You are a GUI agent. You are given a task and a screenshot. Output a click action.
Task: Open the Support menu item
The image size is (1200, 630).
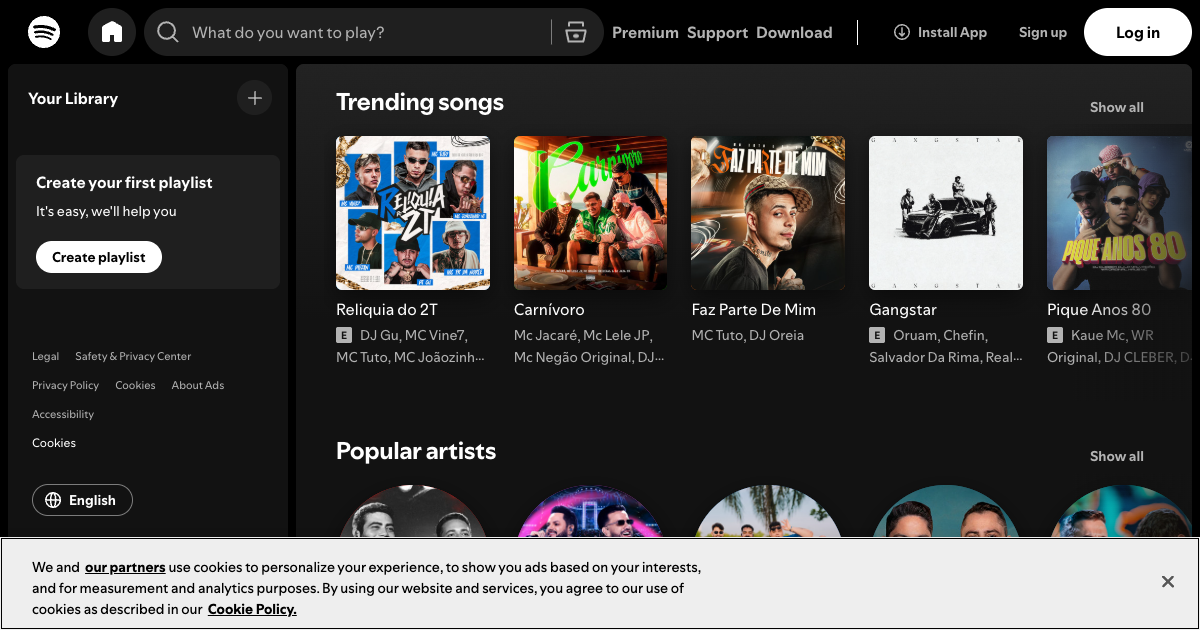click(717, 32)
